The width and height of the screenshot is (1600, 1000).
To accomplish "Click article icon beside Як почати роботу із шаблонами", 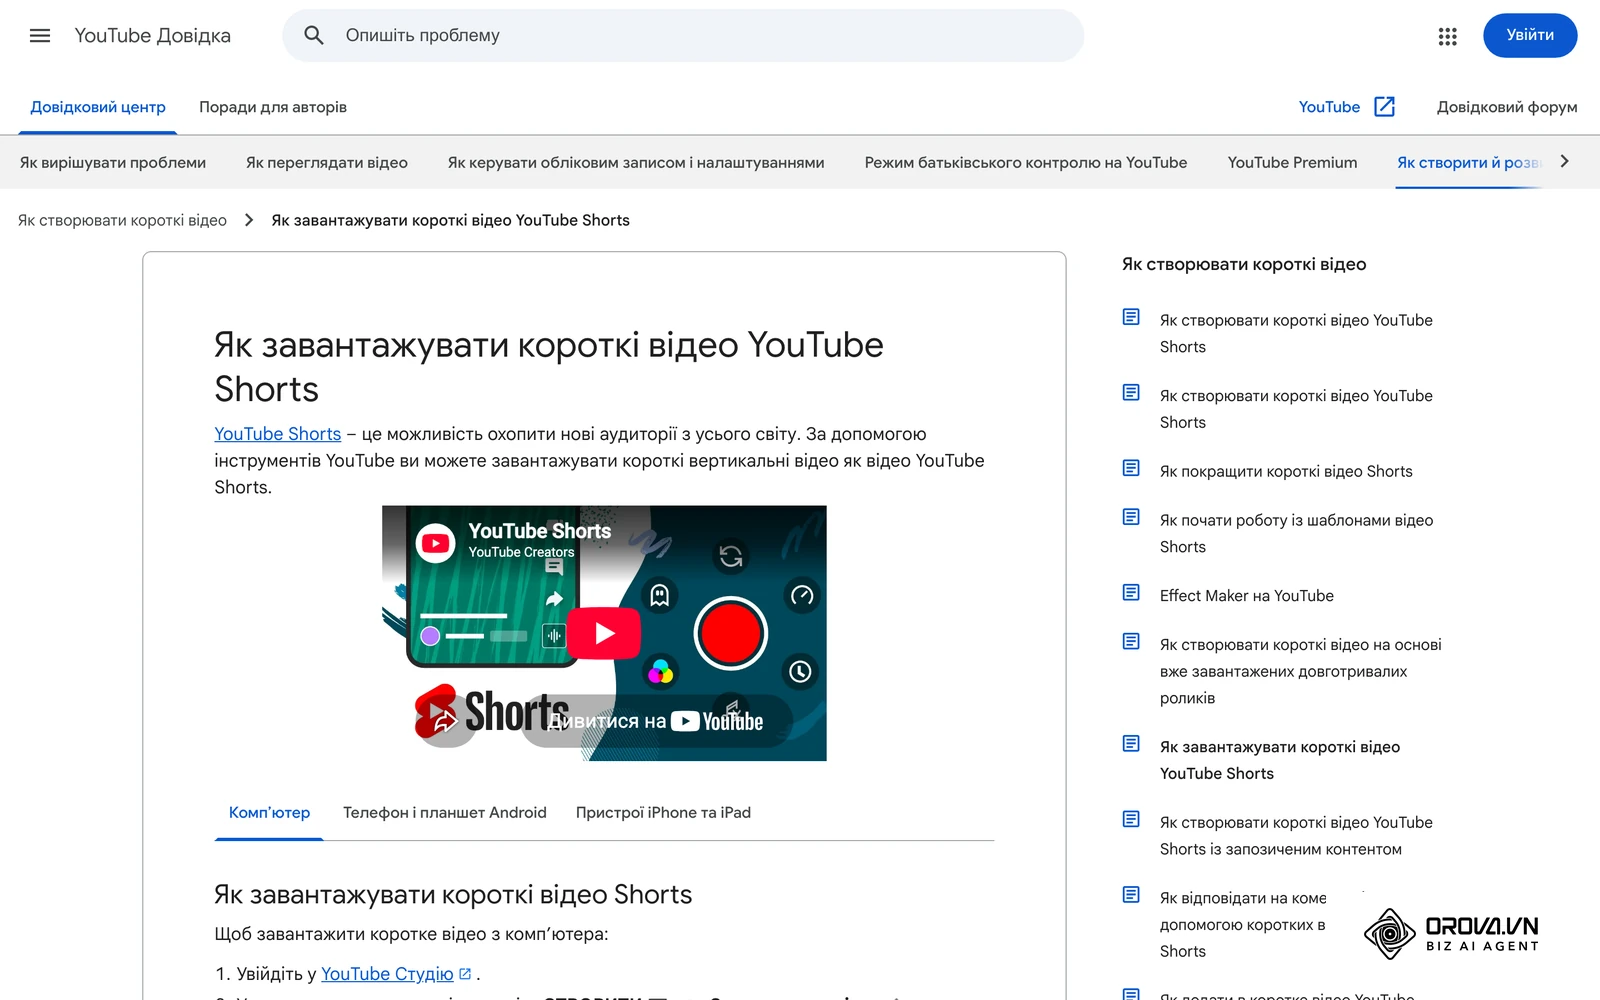I will [1131, 517].
